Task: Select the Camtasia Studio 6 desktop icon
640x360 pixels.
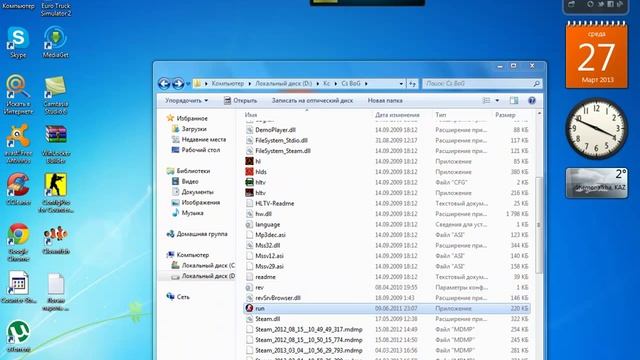Action: (x=56, y=95)
